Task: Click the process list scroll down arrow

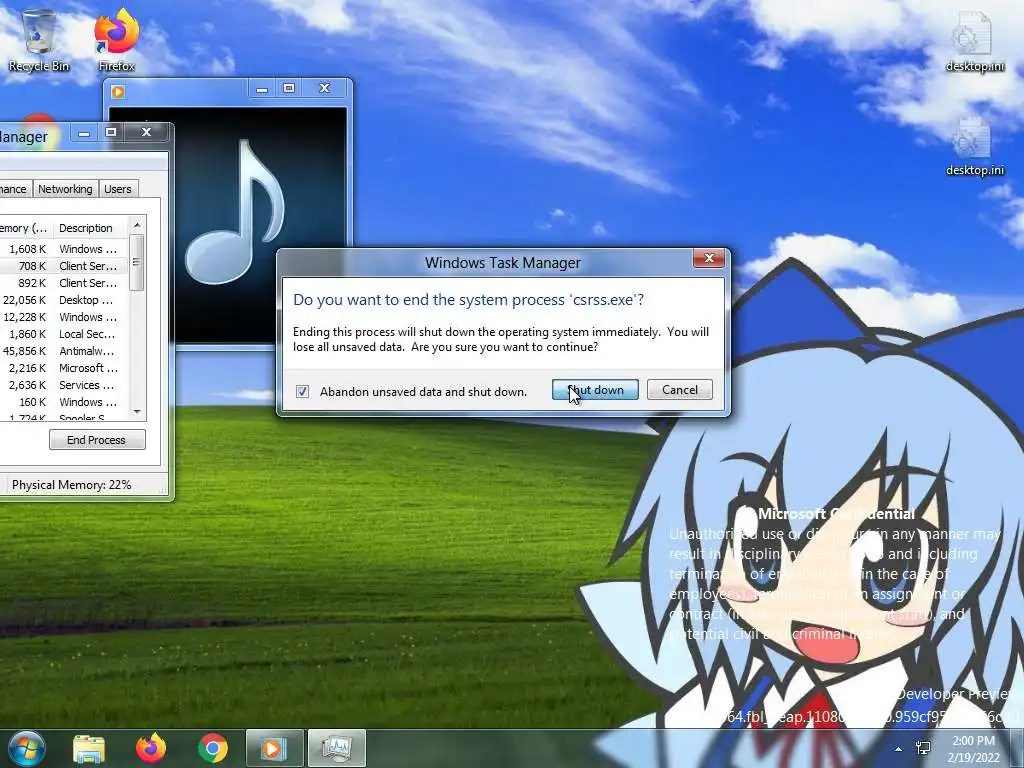Action: [x=137, y=411]
